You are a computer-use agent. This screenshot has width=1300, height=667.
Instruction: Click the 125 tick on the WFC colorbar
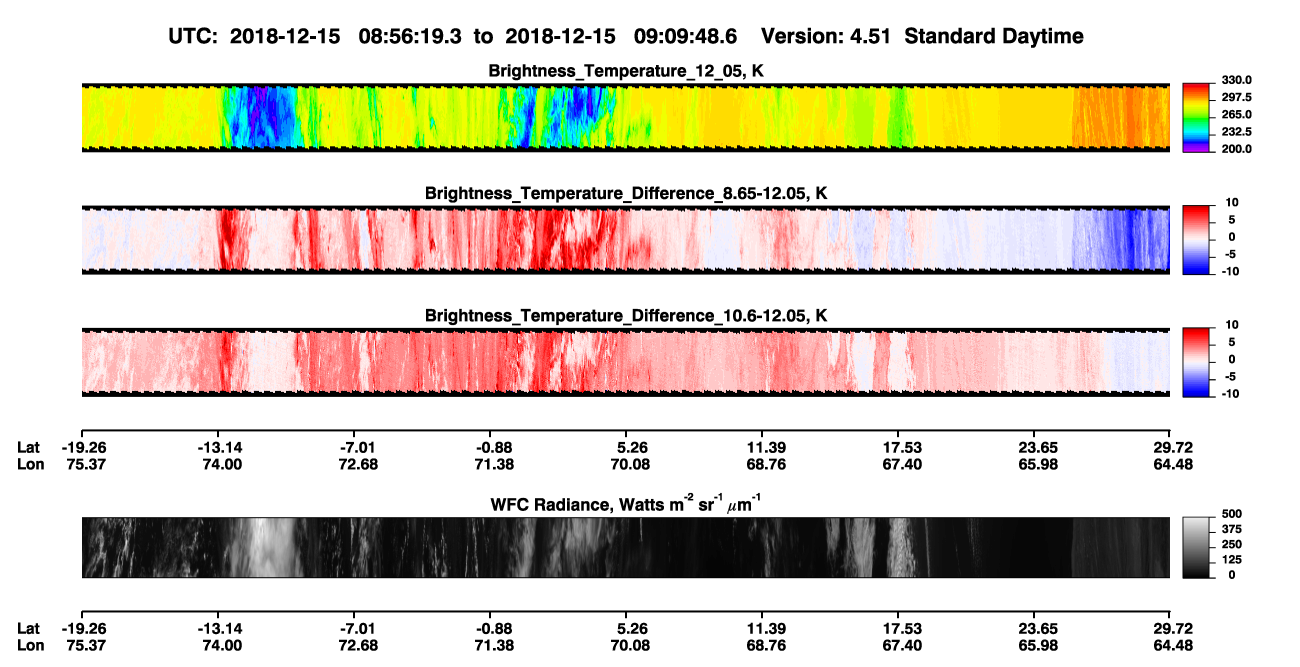coord(1232,559)
